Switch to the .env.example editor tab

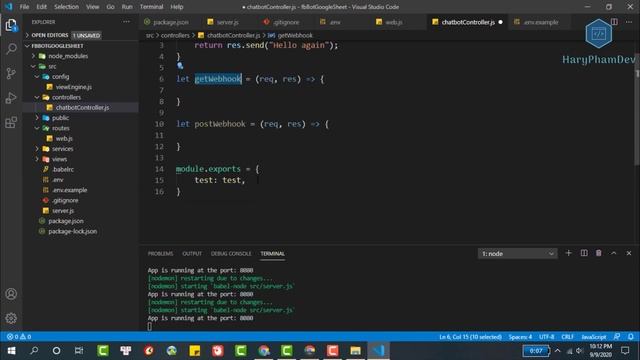(x=541, y=22)
